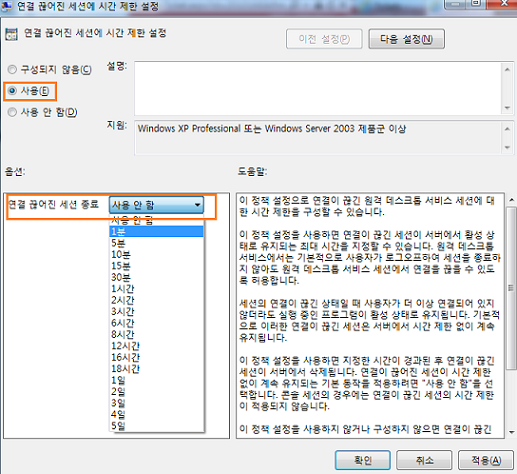Select the 사용 안 함(D) radio button
Screen dimensions: 517x474
coord(12,112)
